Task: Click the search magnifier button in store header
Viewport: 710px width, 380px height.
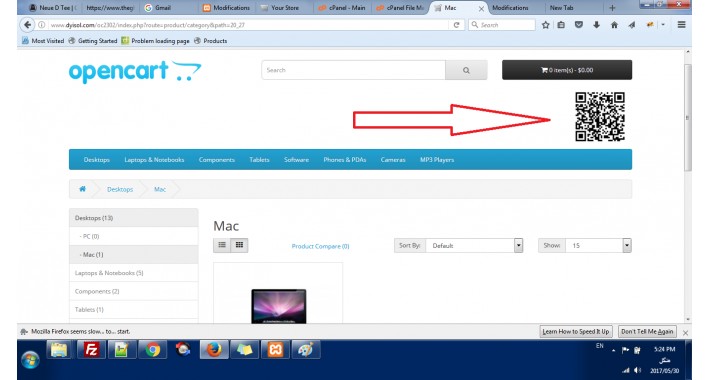Action: [466, 70]
